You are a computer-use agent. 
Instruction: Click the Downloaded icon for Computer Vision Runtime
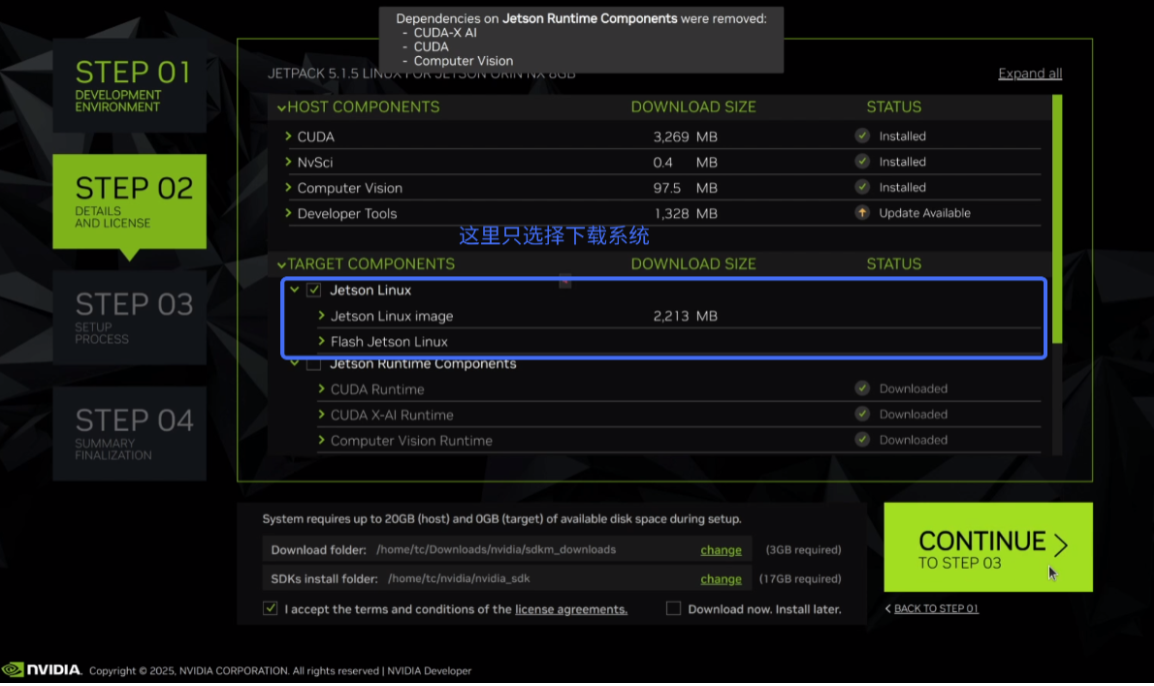coord(862,439)
